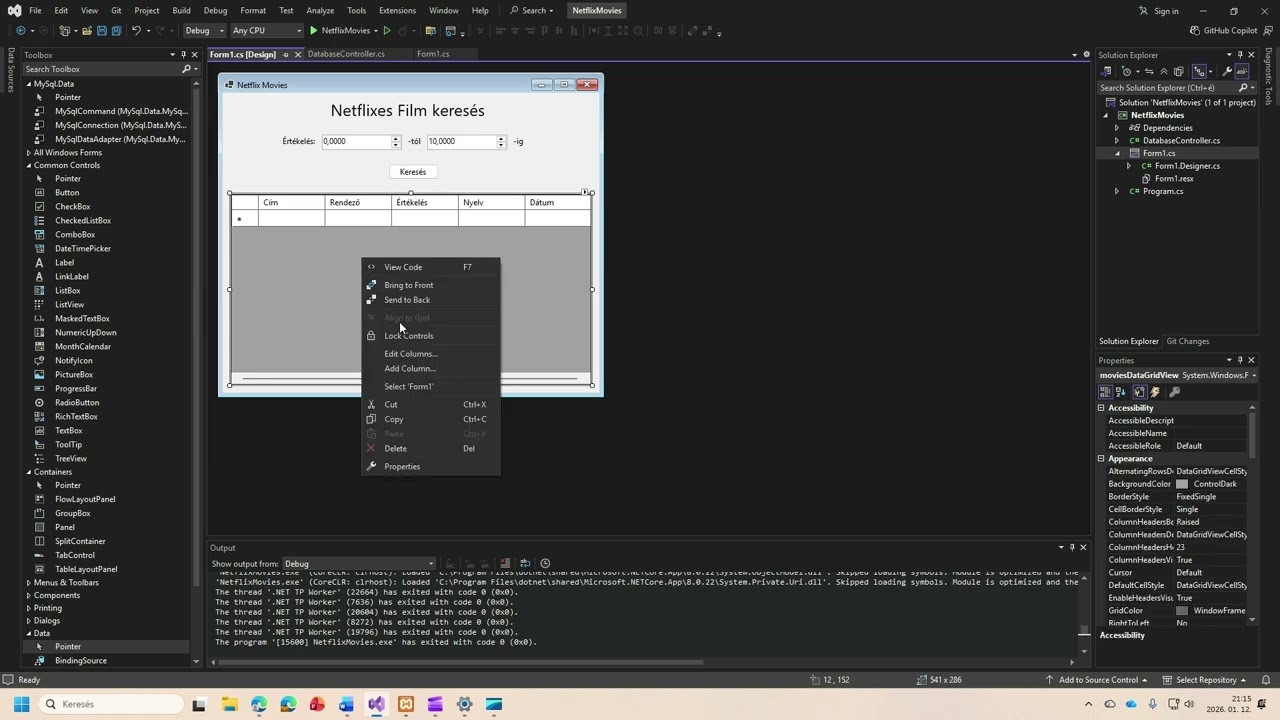Click the GitHub Copilot icon
1280x720 pixels.
[x=1196, y=30]
